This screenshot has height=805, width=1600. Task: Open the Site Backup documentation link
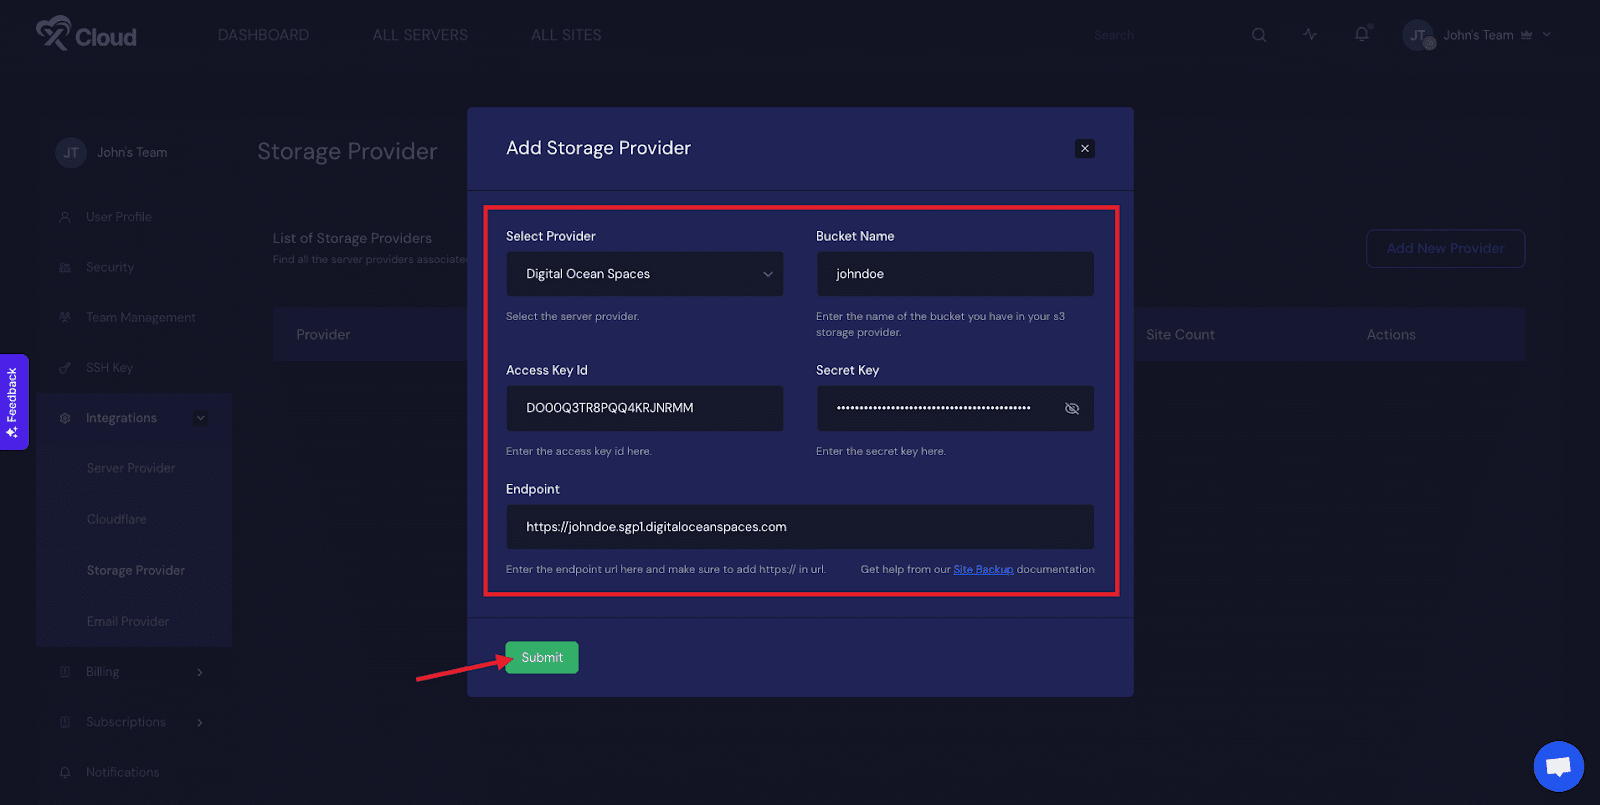point(983,569)
